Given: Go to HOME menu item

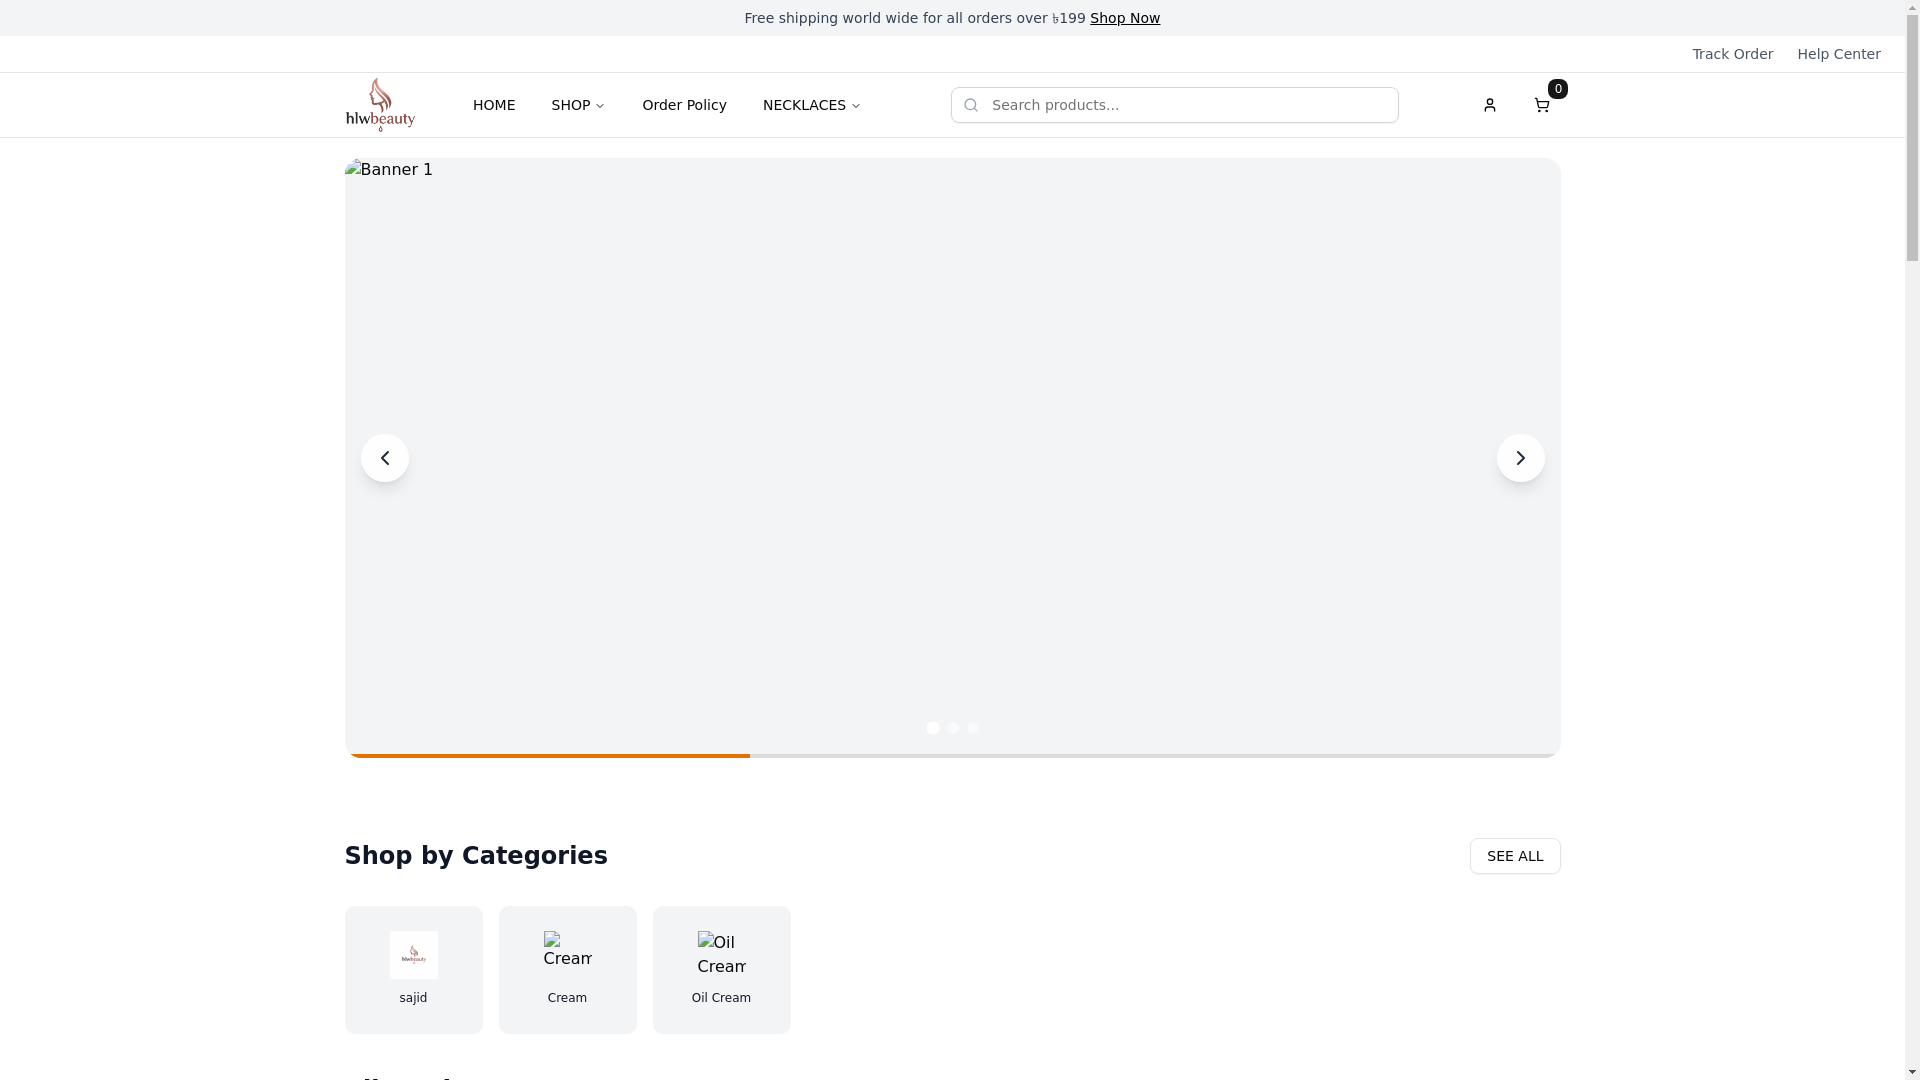Looking at the screenshot, I should point(494,105).
